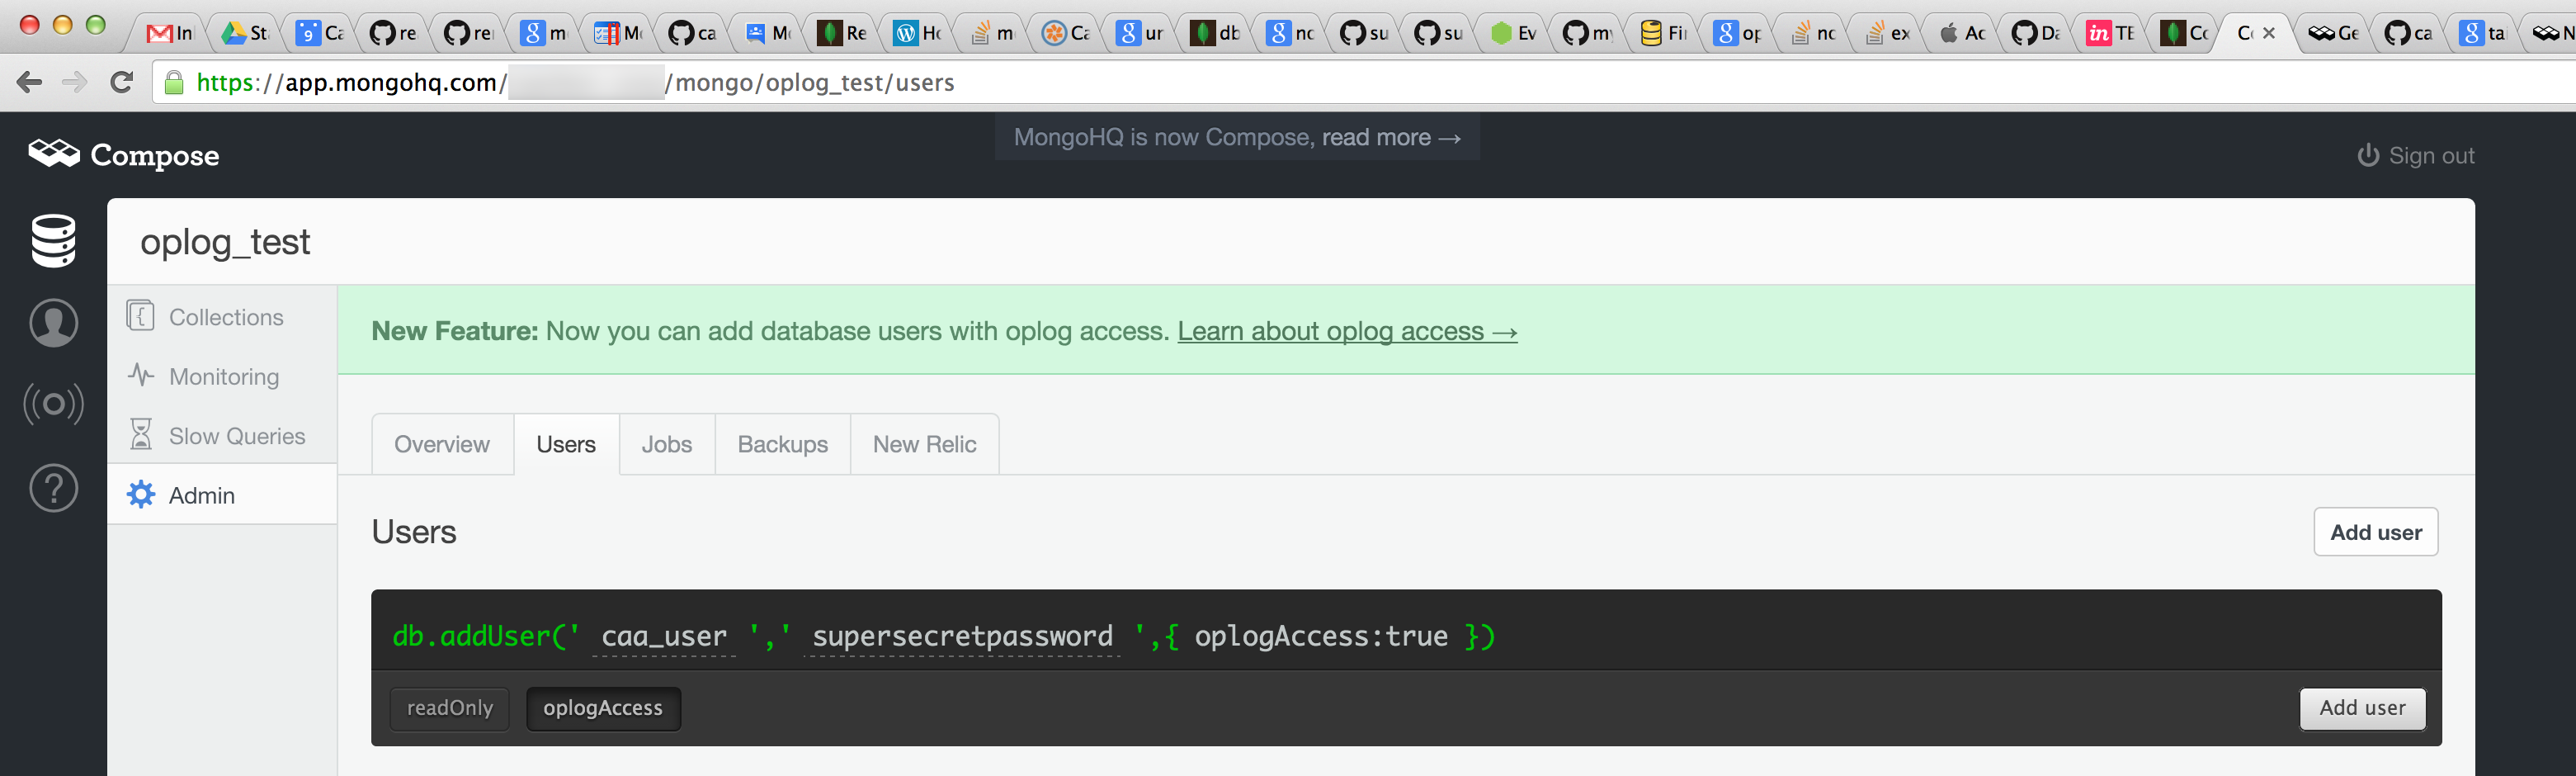Open the Jobs tab

coord(667,444)
